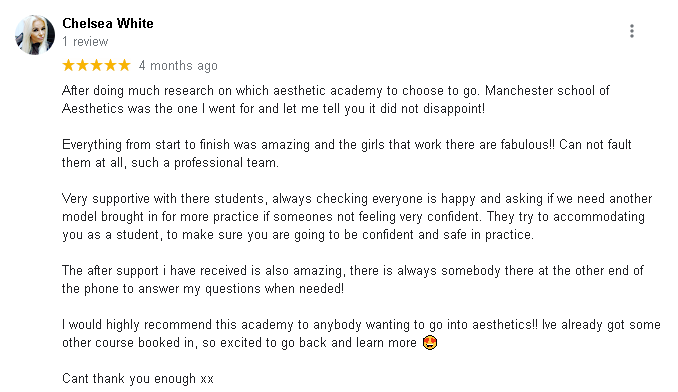Click the closing line "Cant thank you enough xx"
The width and height of the screenshot is (678, 392).
coord(138,379)
